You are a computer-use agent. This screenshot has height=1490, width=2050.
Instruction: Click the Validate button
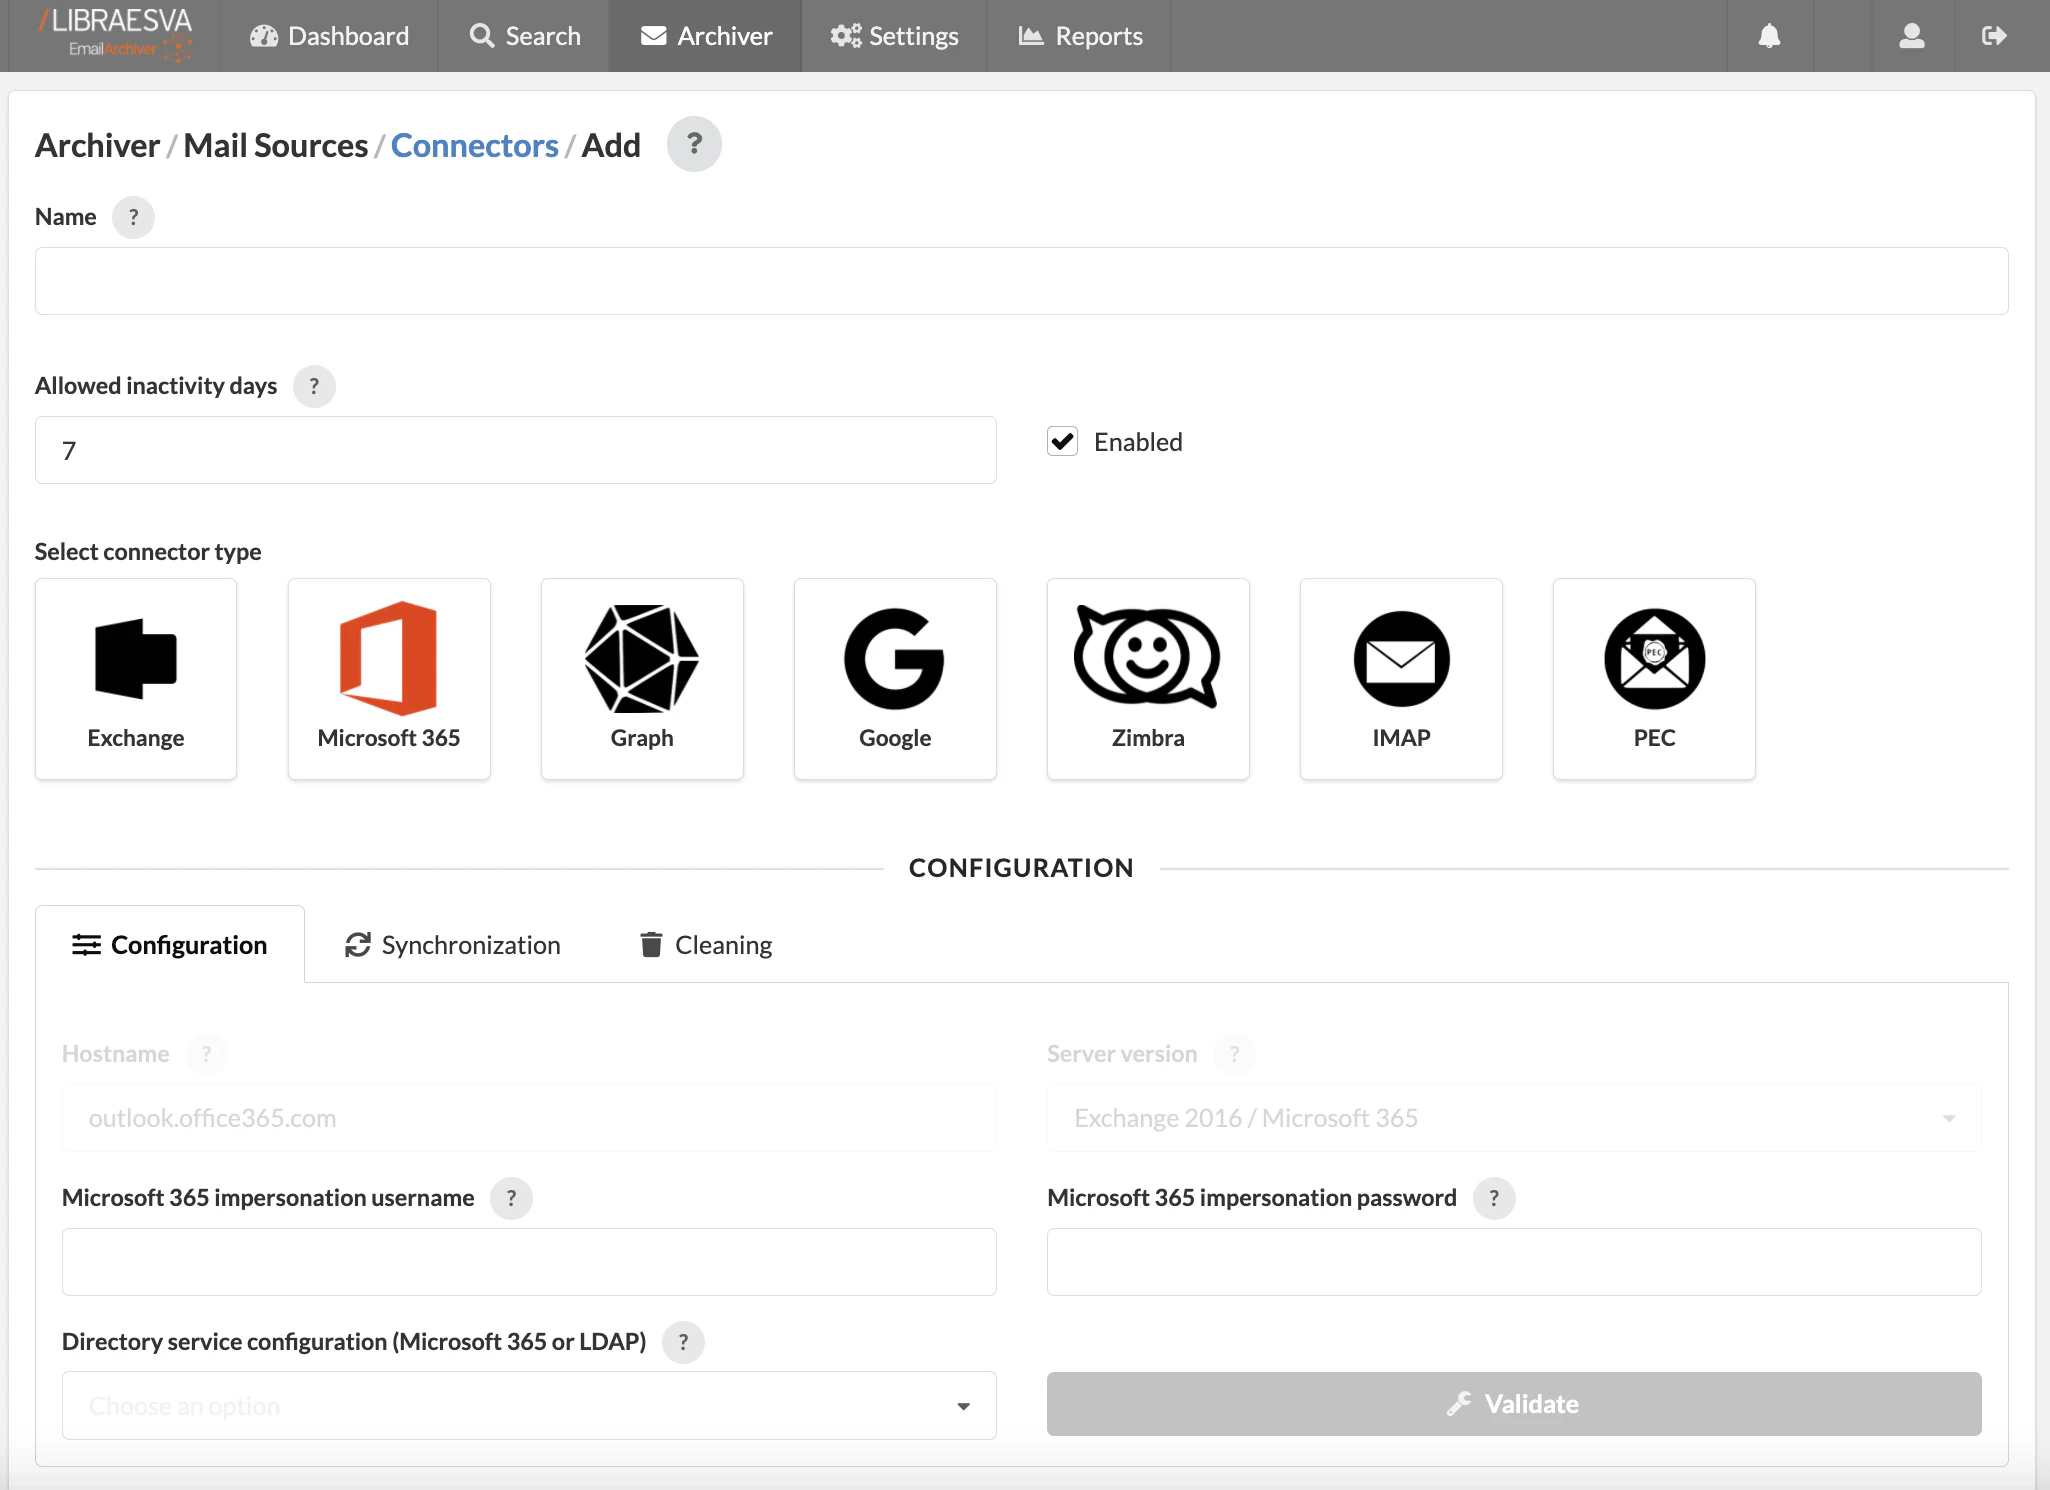pyautogui.click(x=1512, y=1403)
